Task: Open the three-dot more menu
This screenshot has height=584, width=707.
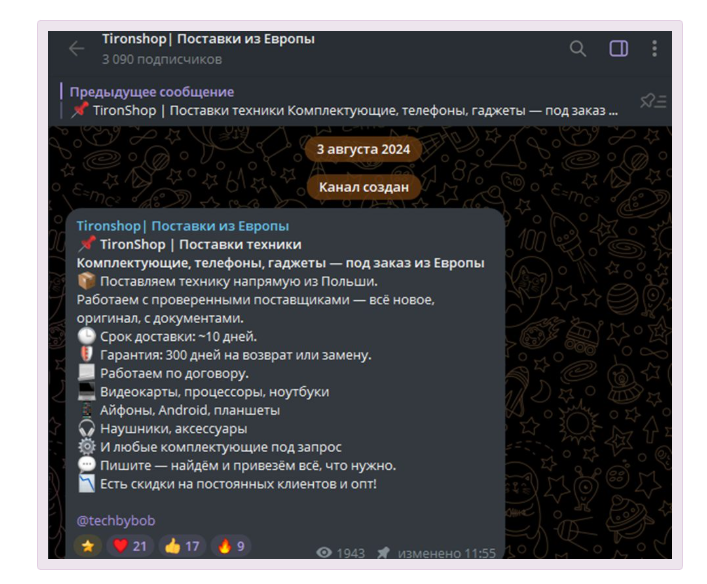Action: pyautogui.click(x=654, y=48)
